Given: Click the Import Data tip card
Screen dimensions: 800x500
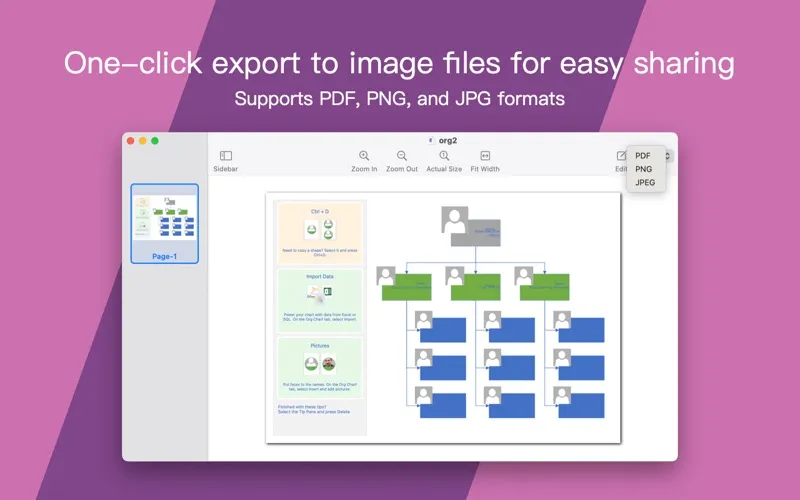Looking at the screenshot, I should (320, 301).
